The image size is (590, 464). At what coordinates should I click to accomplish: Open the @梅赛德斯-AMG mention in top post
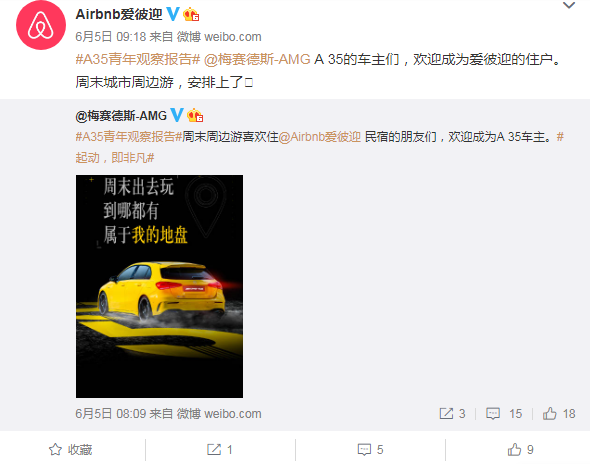pyautogui.click(x=257, y=59)
